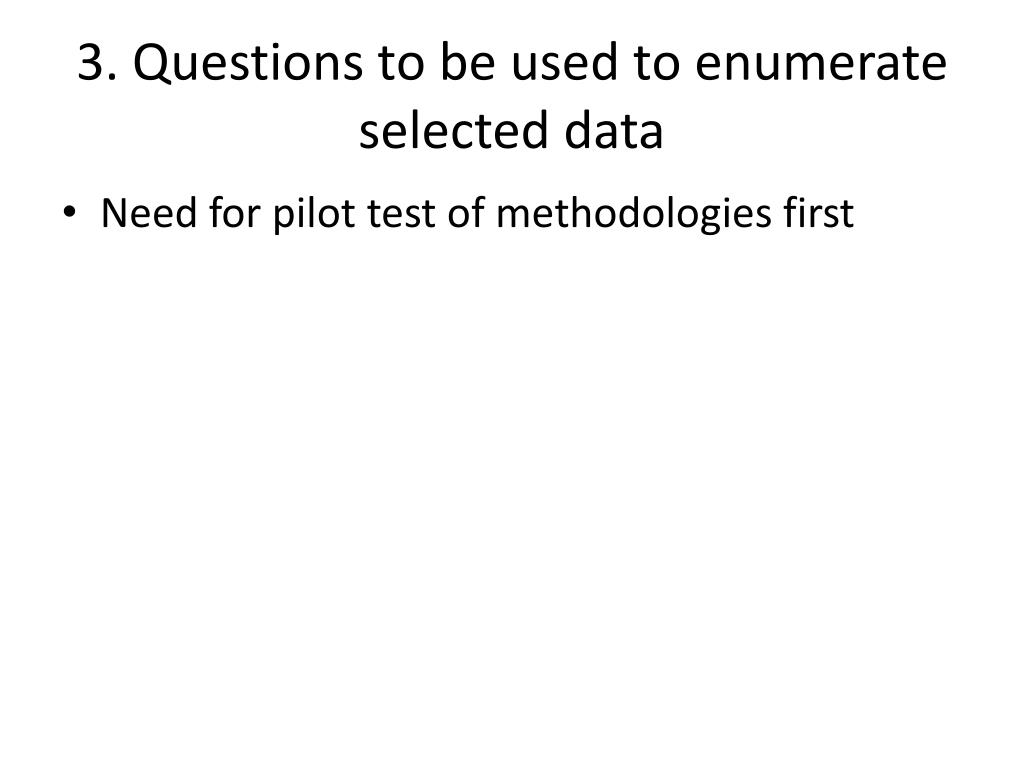Click "selected data" in the title
Viewport: 1024px width, 768px height.
(x=511, y=131)
